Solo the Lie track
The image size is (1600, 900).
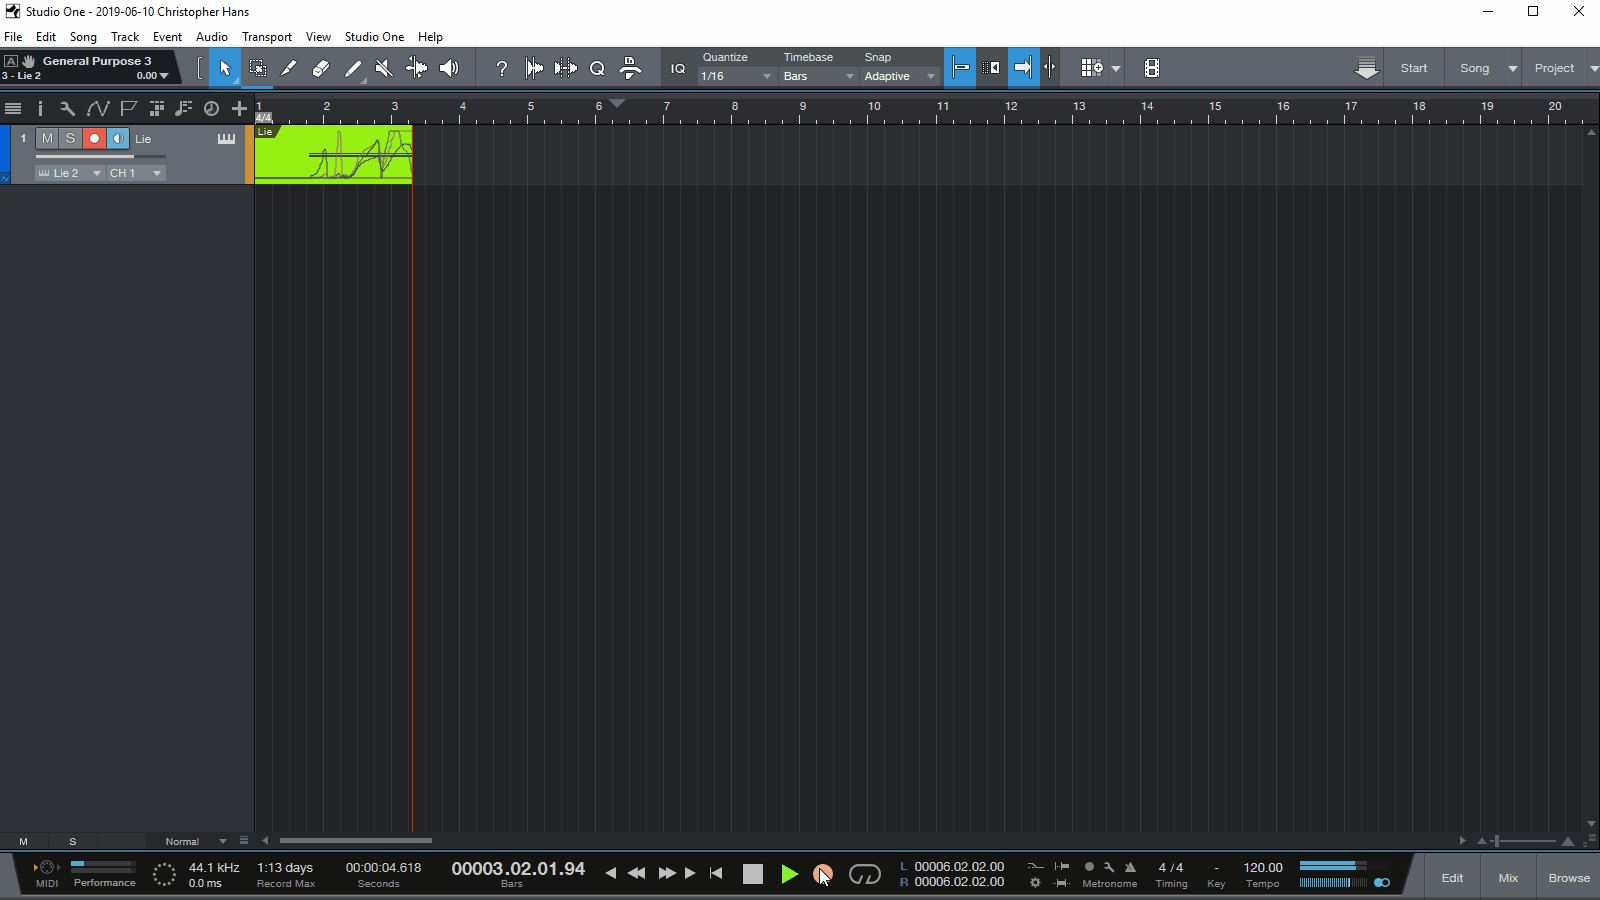[70, 139]
